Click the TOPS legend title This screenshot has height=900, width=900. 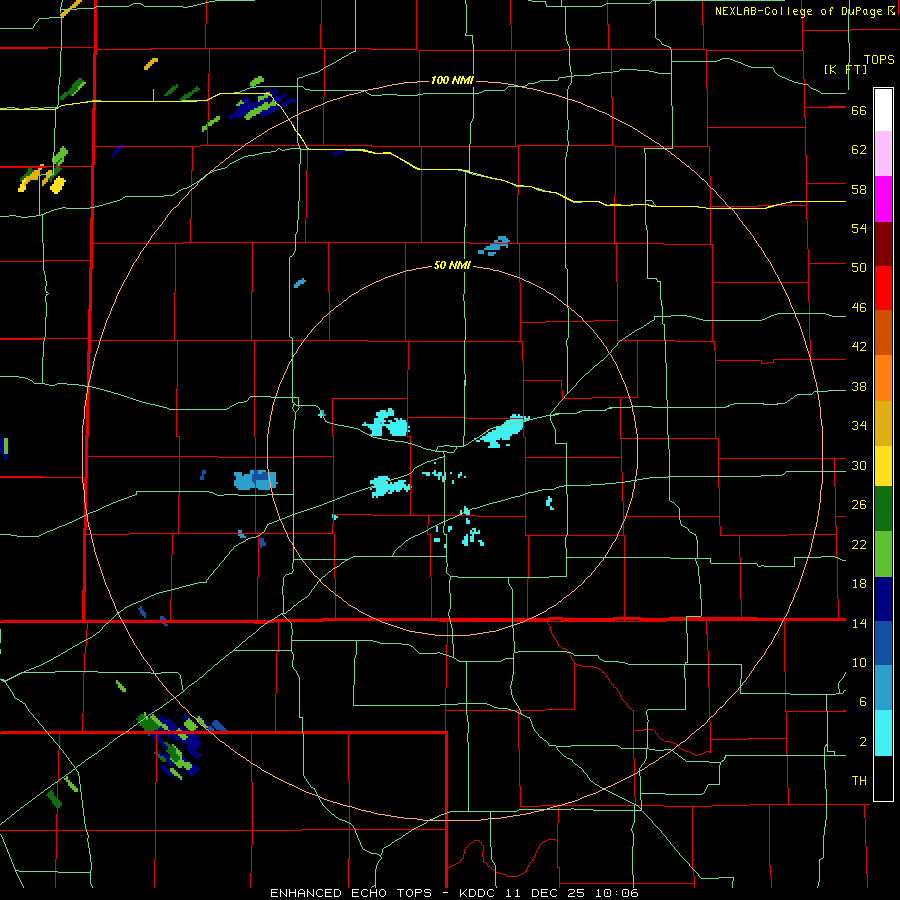click(x=879, y=59)
